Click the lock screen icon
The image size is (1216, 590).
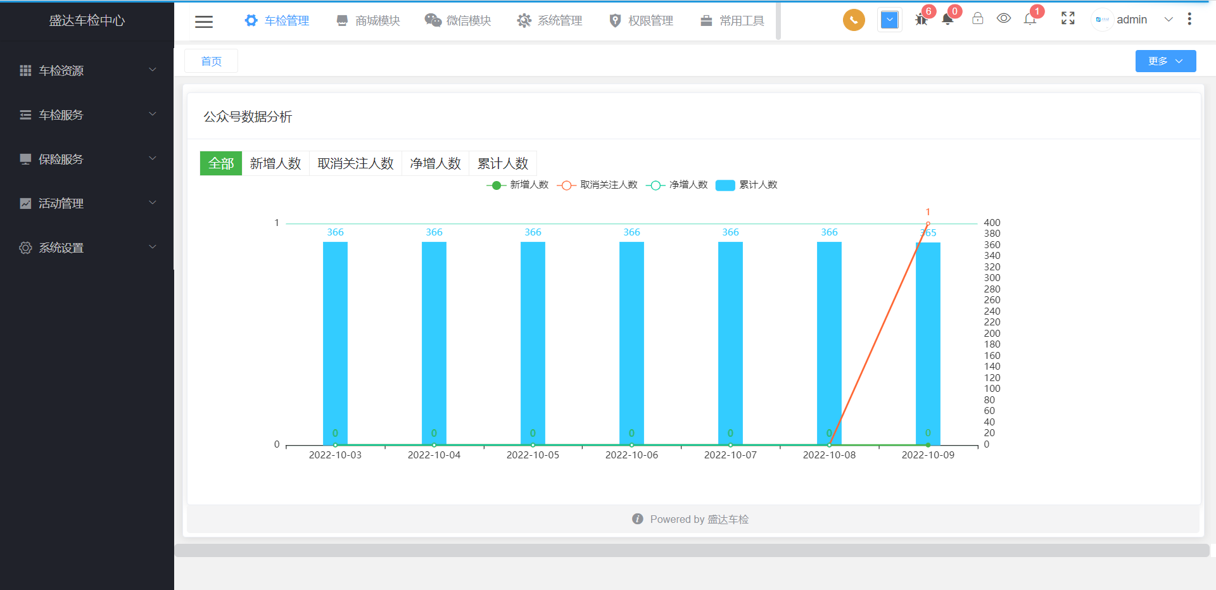(977, 19)
